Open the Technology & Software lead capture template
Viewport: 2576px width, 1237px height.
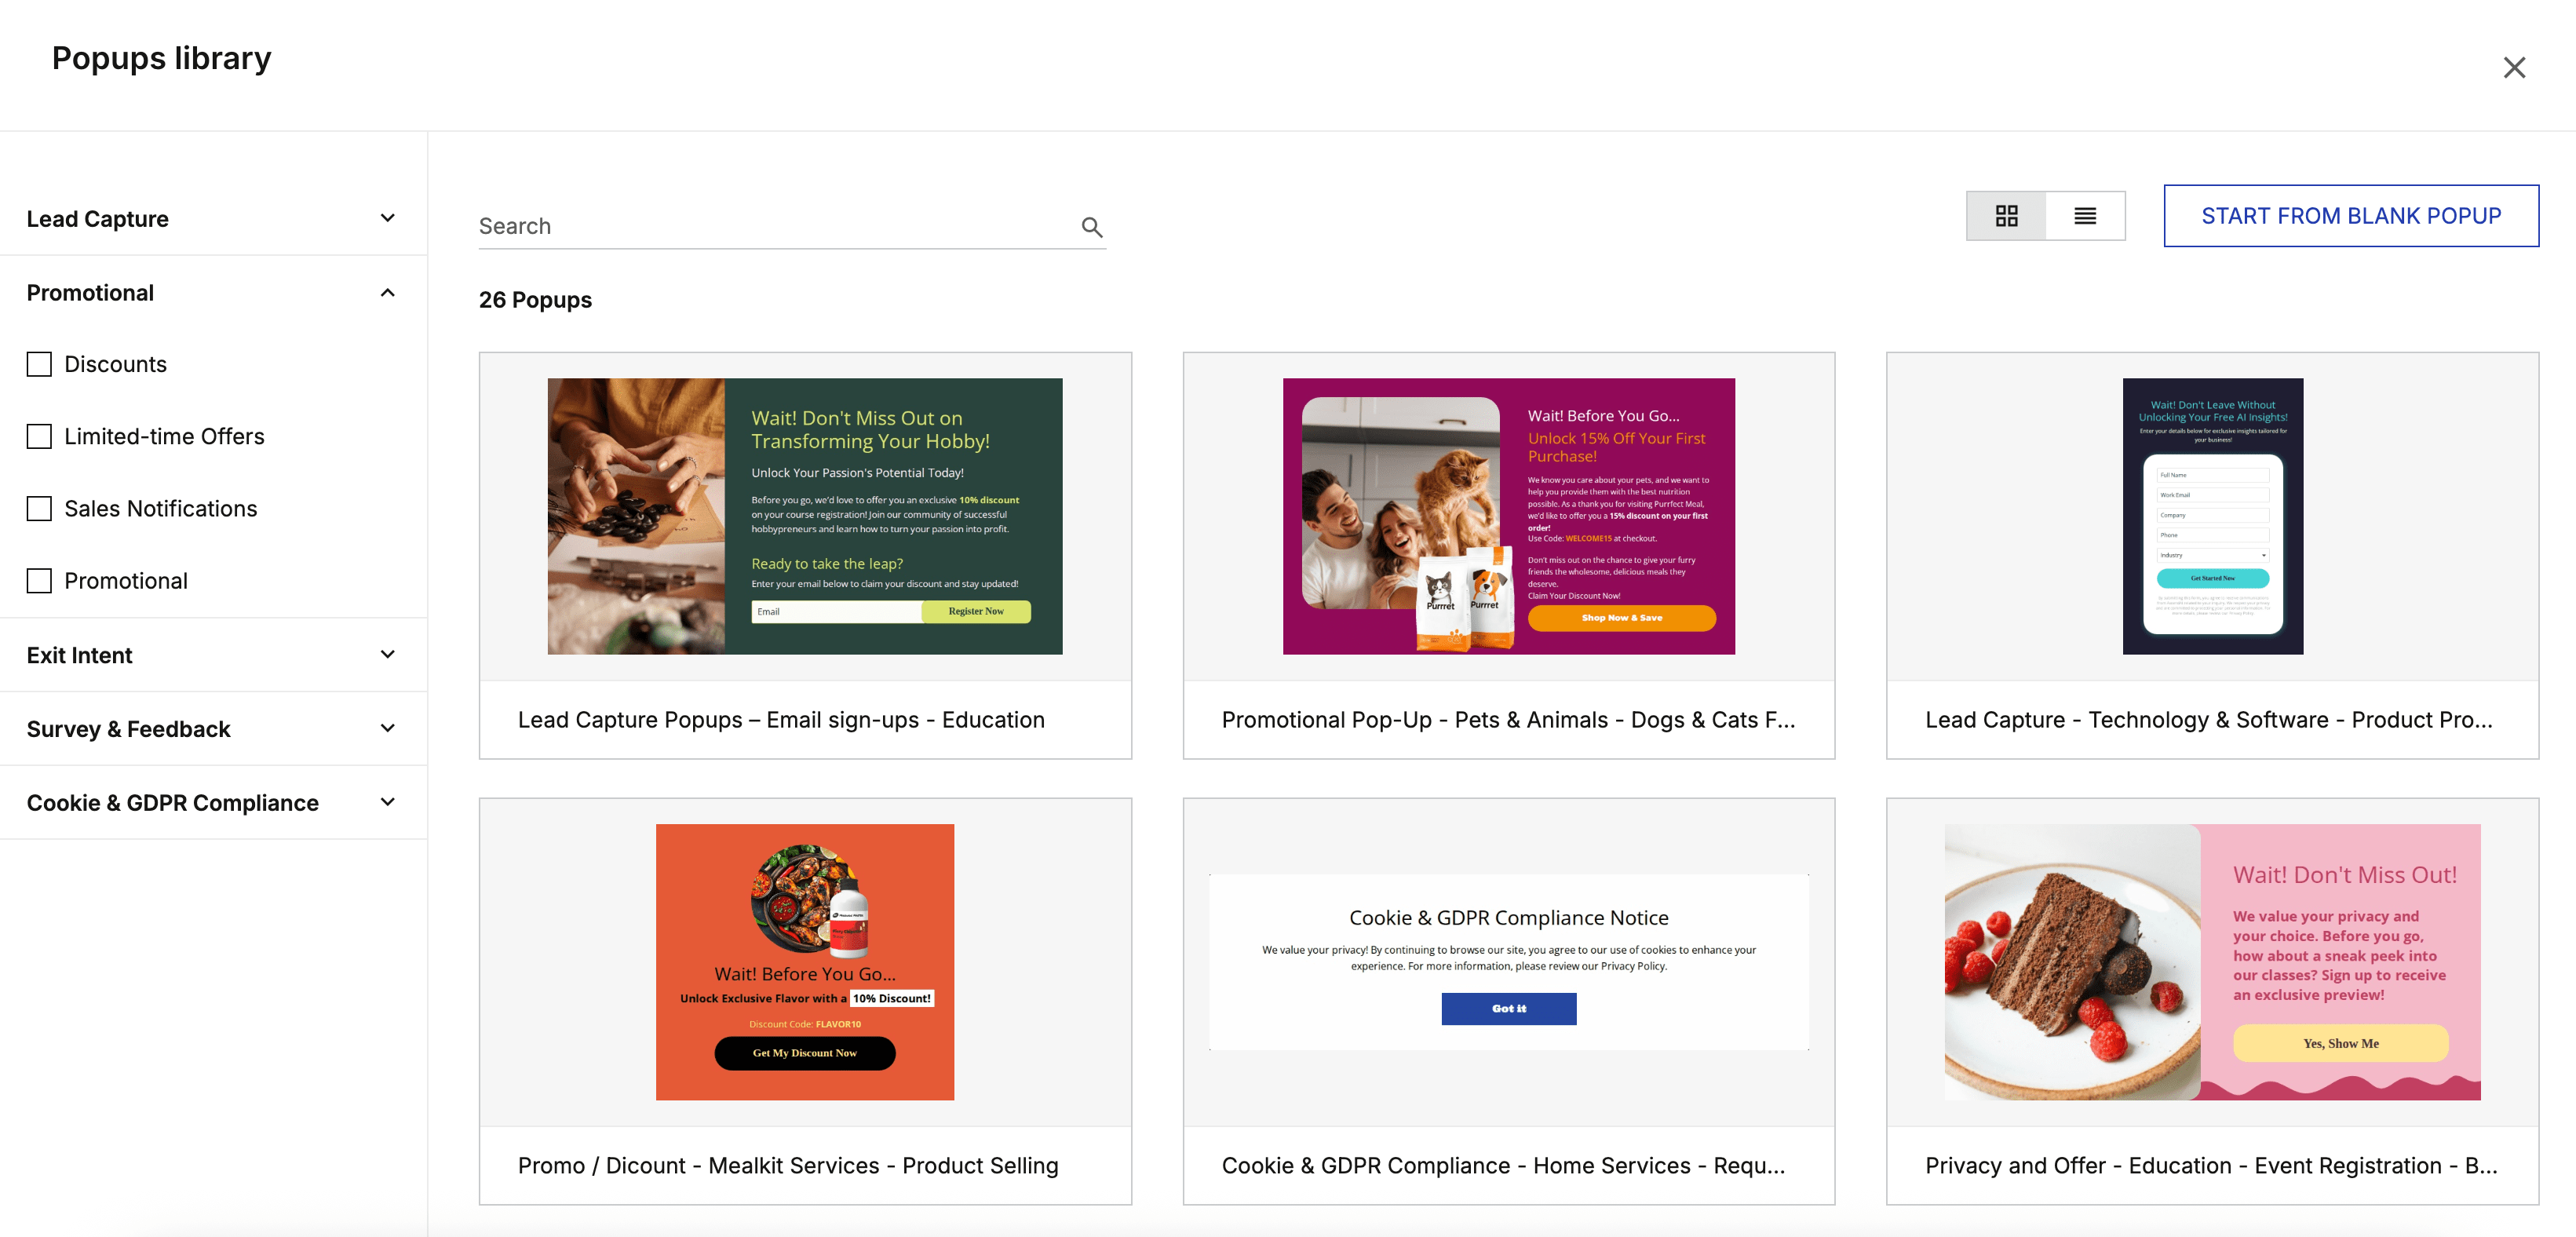click(2212, 516)
